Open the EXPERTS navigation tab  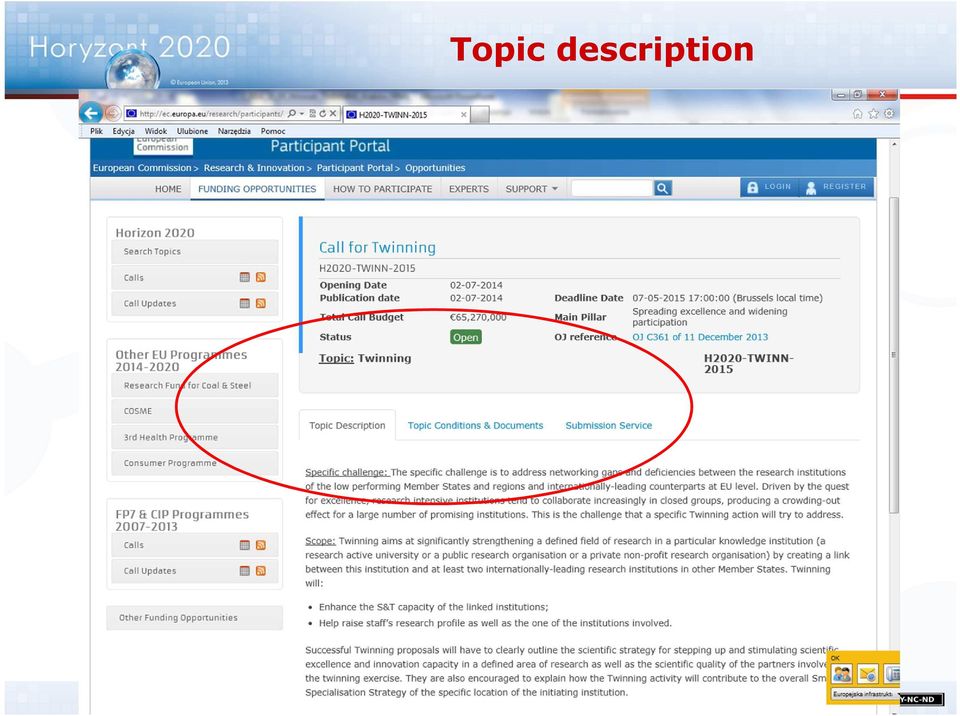469,189
